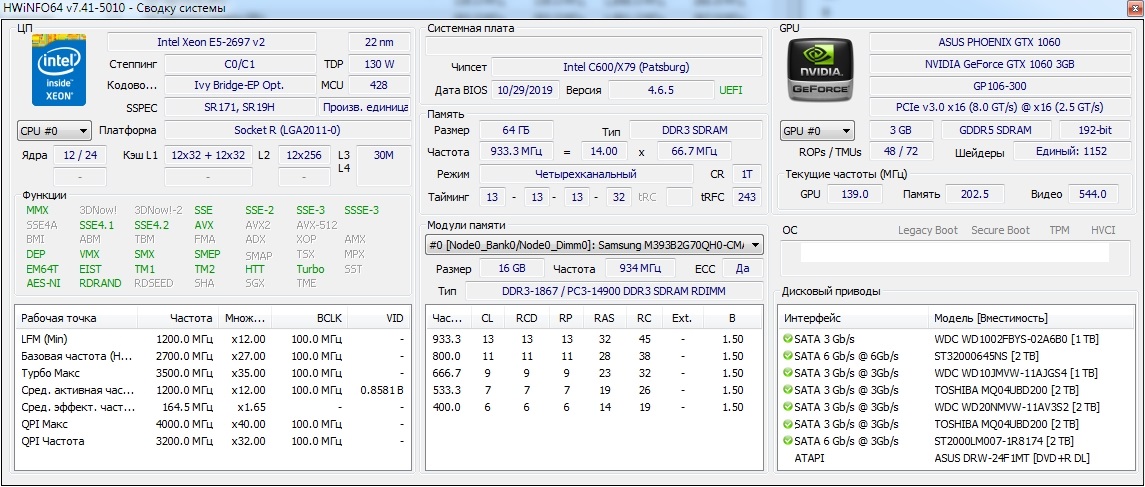
Task: Click the AVX feature flag
Action: (x=204, y=226)
